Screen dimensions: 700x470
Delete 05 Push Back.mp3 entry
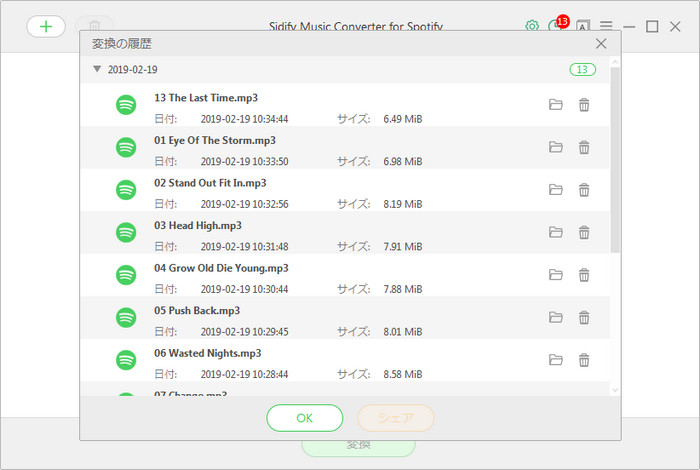click(584, 317)
